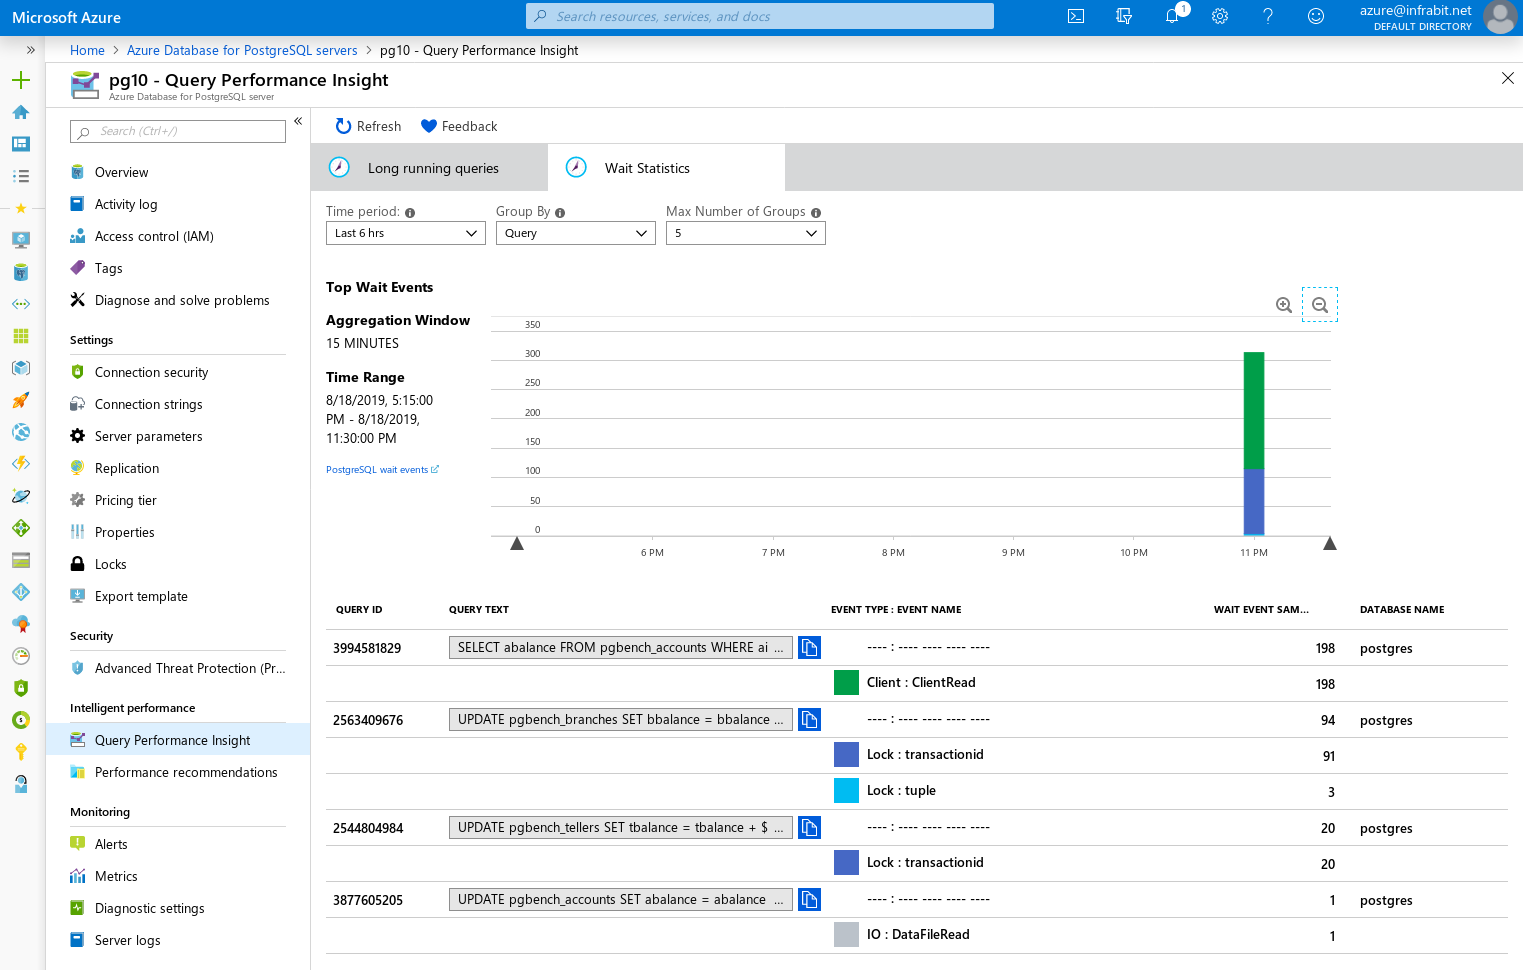The width and height of the screenshot is (1523, 970).
Task: Click Home breadcrumb link
Action: [87, 50]
